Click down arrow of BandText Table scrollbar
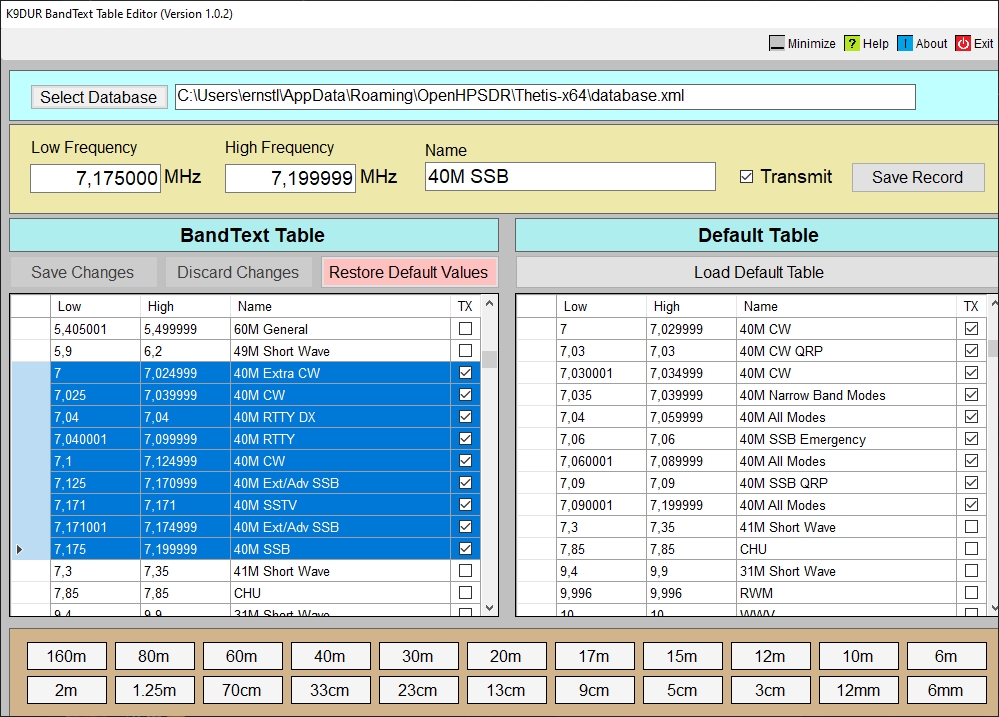Viewport: 999px width, 717px height. (489, 608)
